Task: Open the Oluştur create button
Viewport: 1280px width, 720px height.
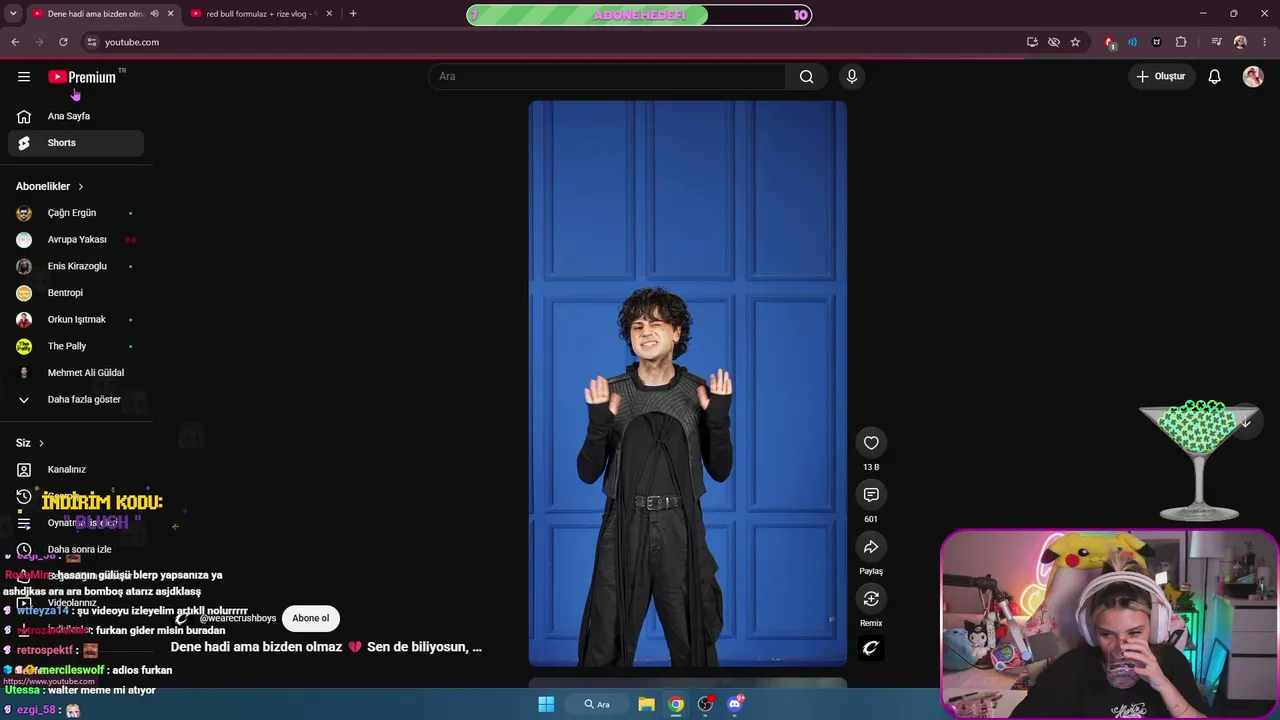Action: click(x=1160, y=77)
